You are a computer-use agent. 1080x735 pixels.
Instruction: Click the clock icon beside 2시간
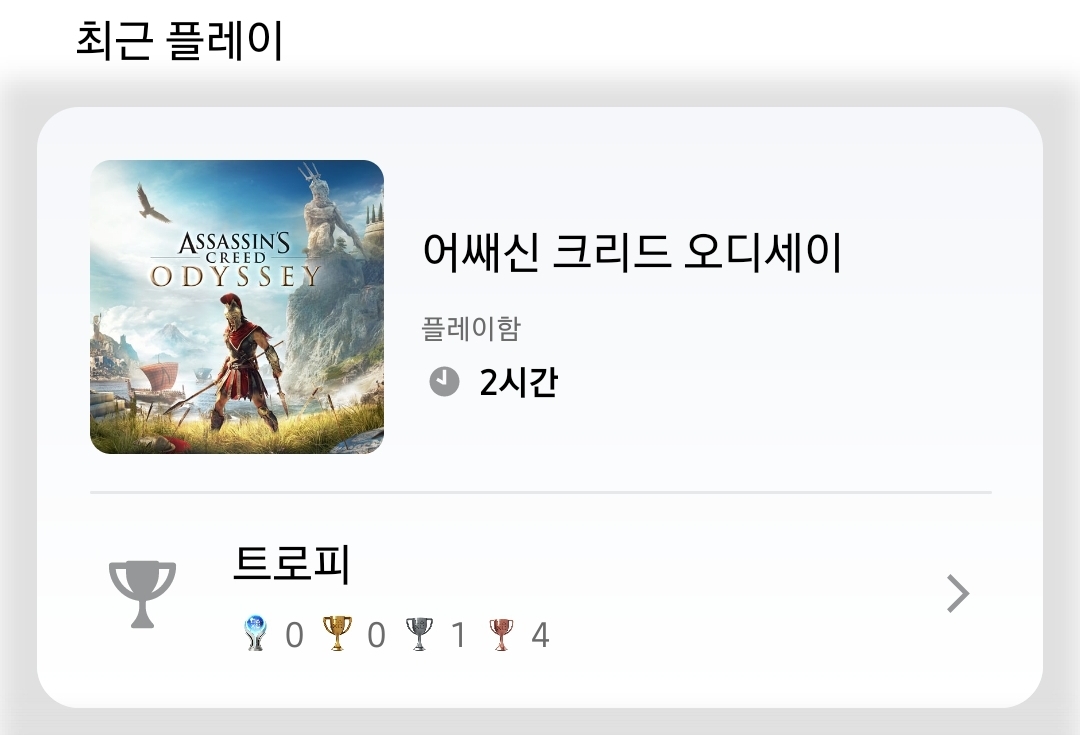tap(444, 382)
